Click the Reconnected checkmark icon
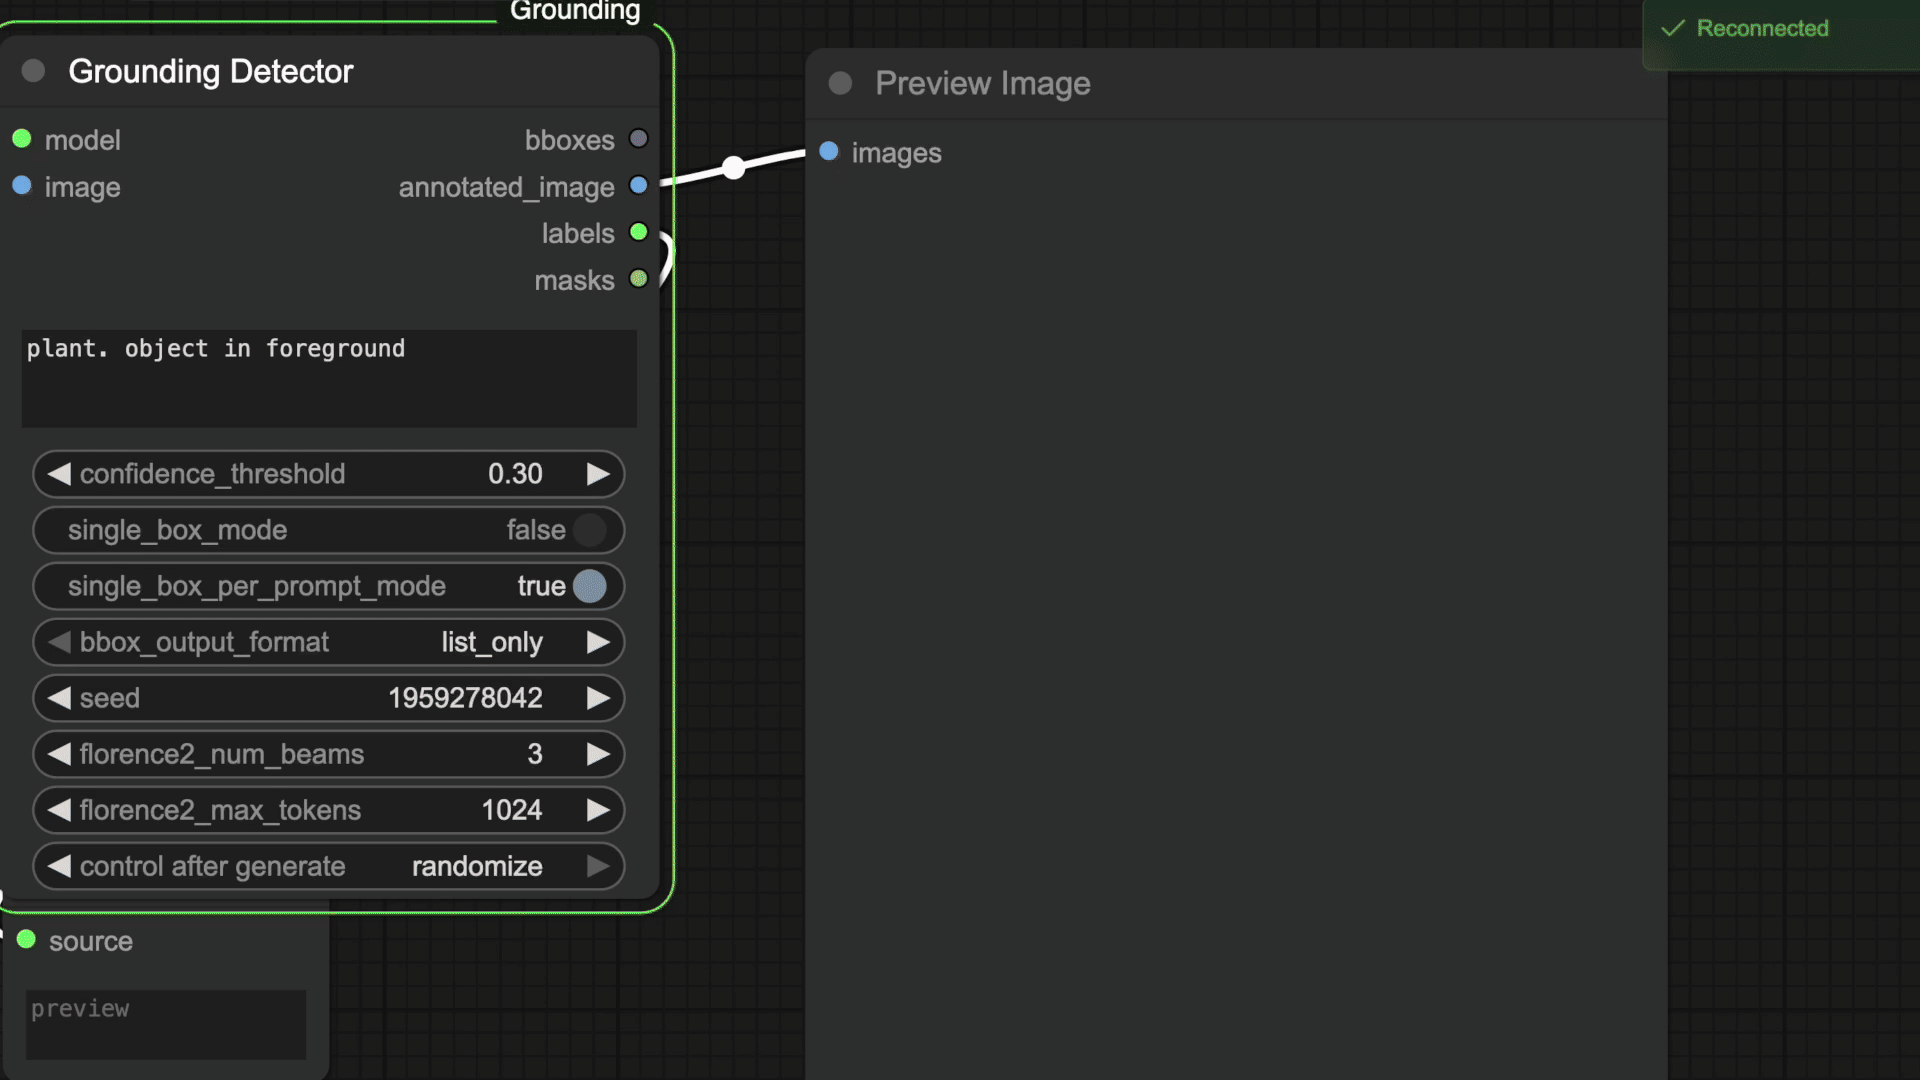Image resolution: width=1920 pixels, height=1080 pixels. [x=1673, y=28]
